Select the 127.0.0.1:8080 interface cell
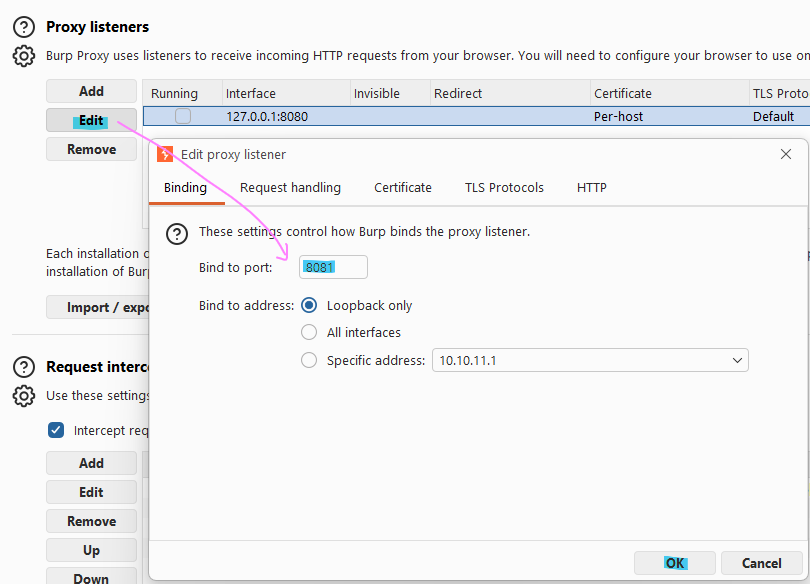Viewport: 810px width, 584px height. pyautogui.click(x=286, y=116)
